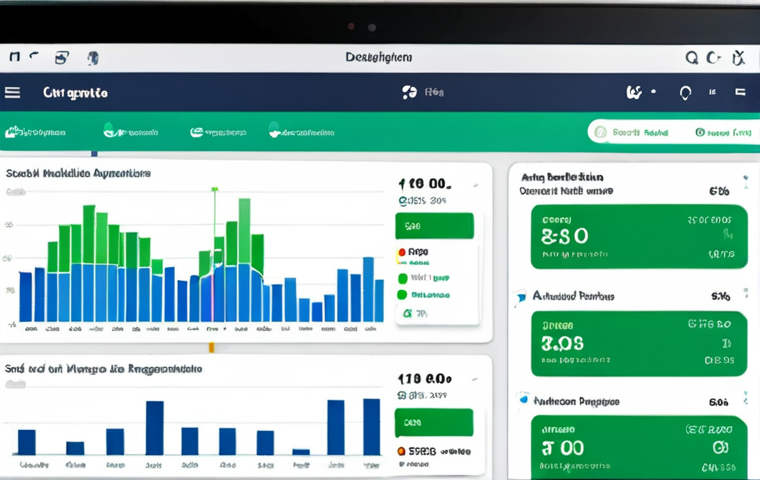Viewport: 760px width, 480px height.
Task: Click the green ringed icon on the right of the search pill
Action: click(700, 132)
